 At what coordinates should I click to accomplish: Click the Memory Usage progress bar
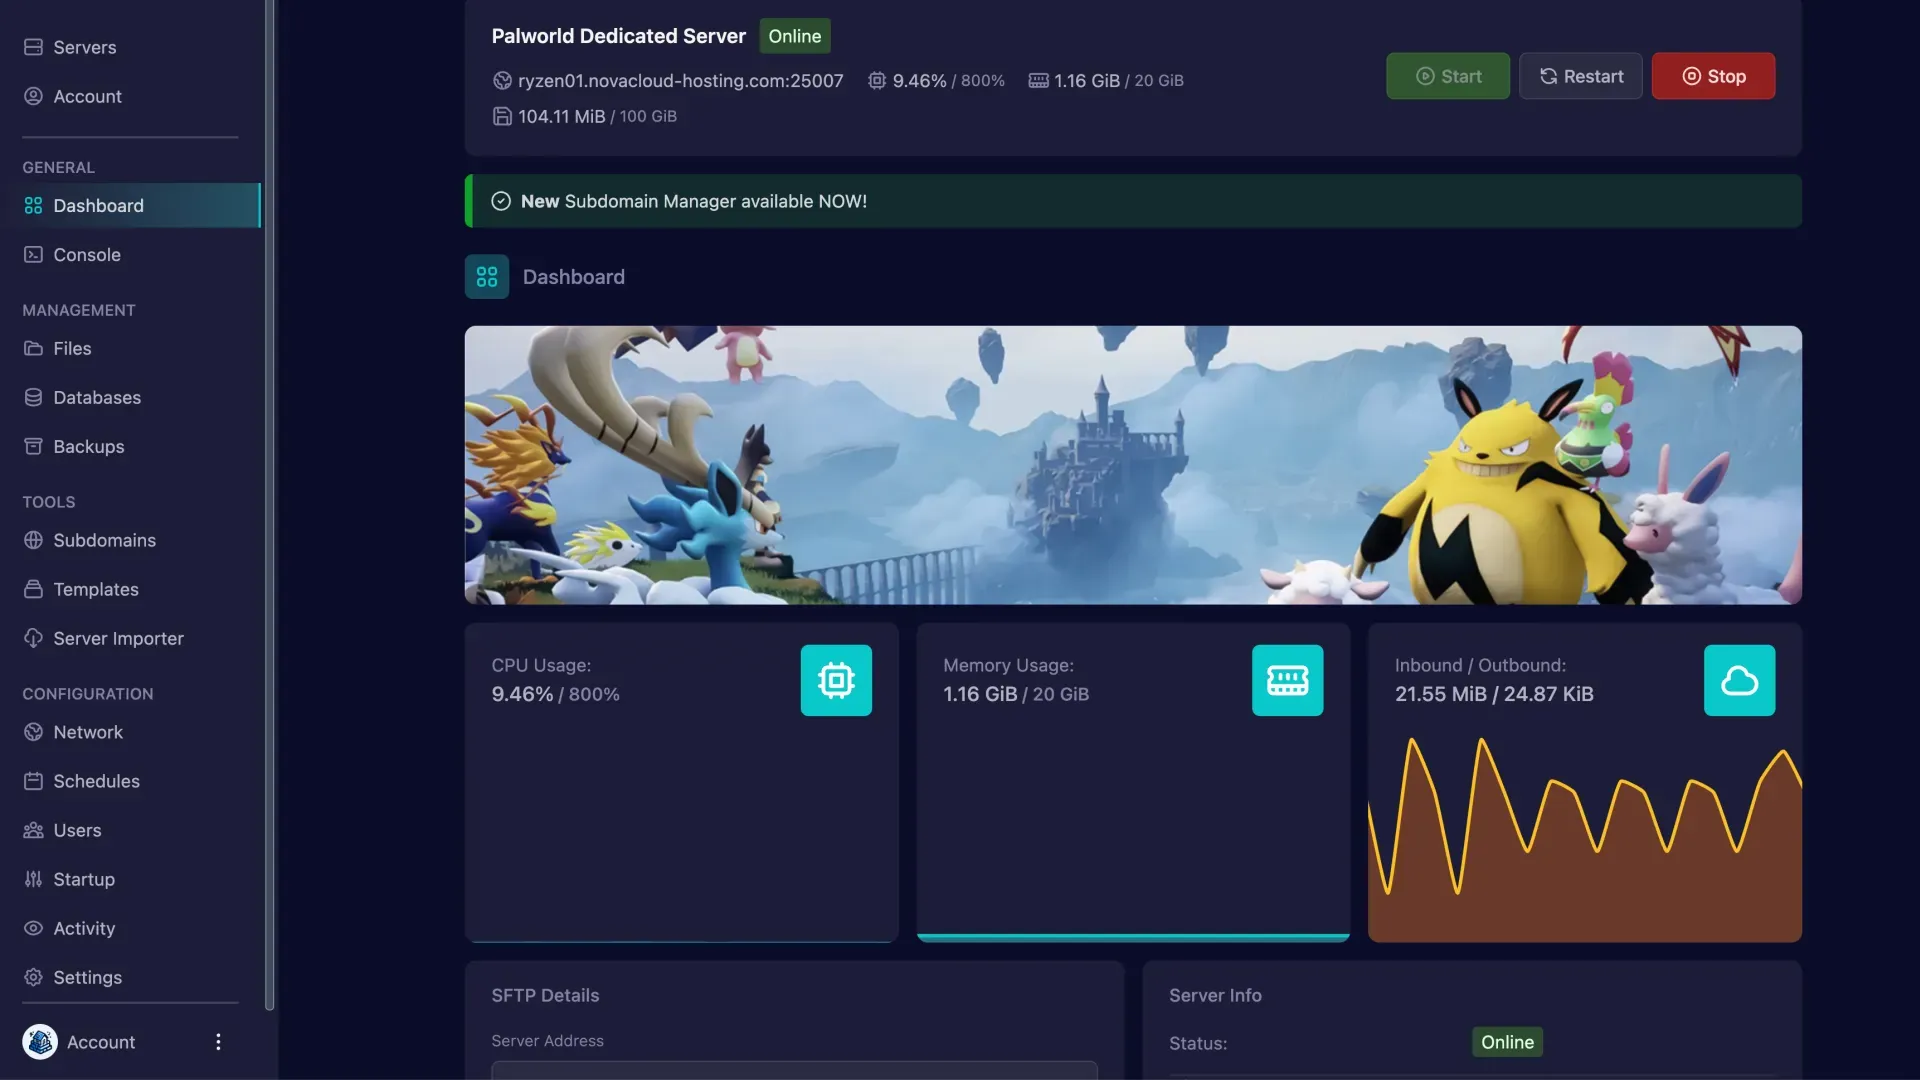coord(1133,937)
